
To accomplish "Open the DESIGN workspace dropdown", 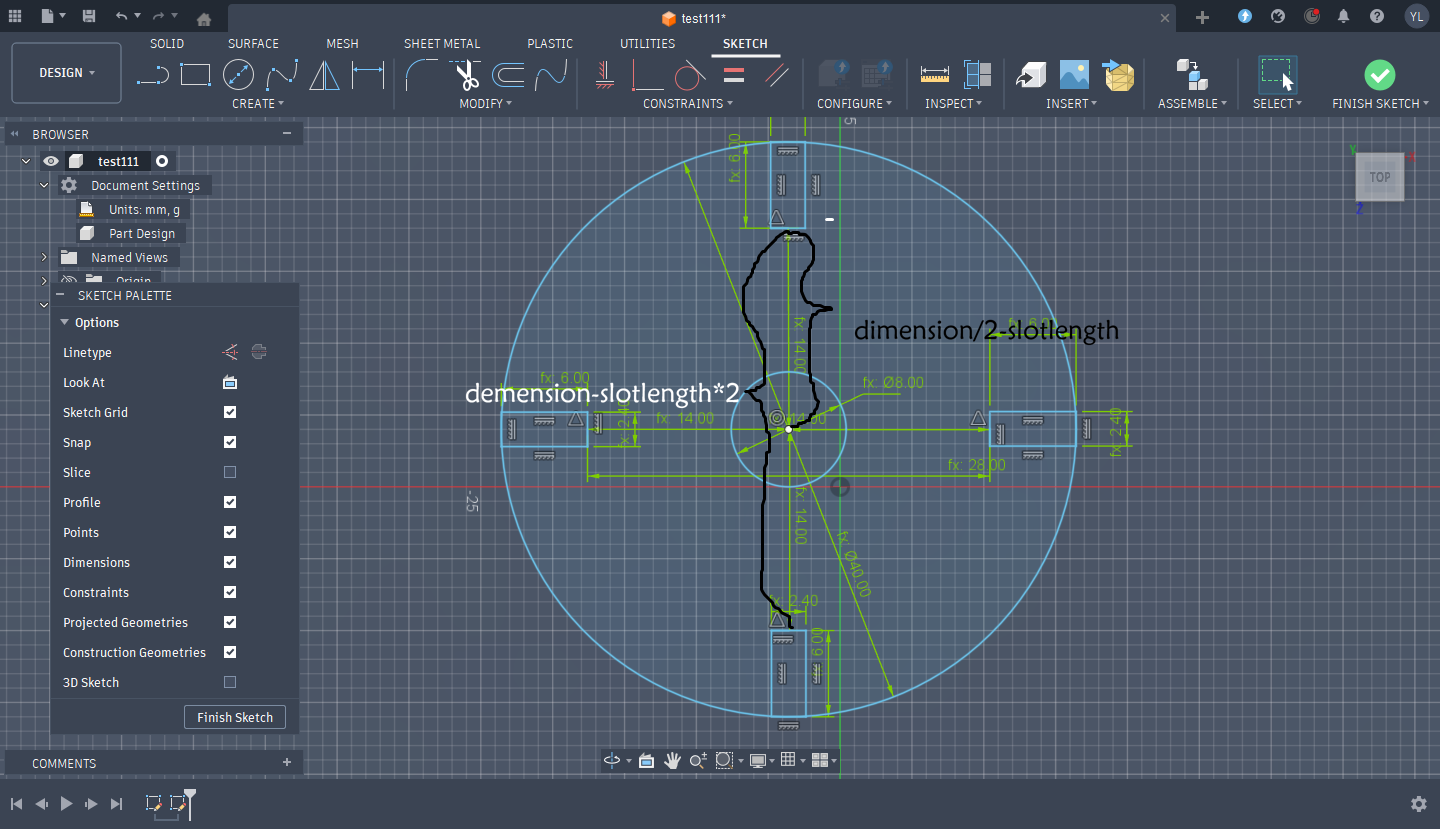I will coord(67,73).
